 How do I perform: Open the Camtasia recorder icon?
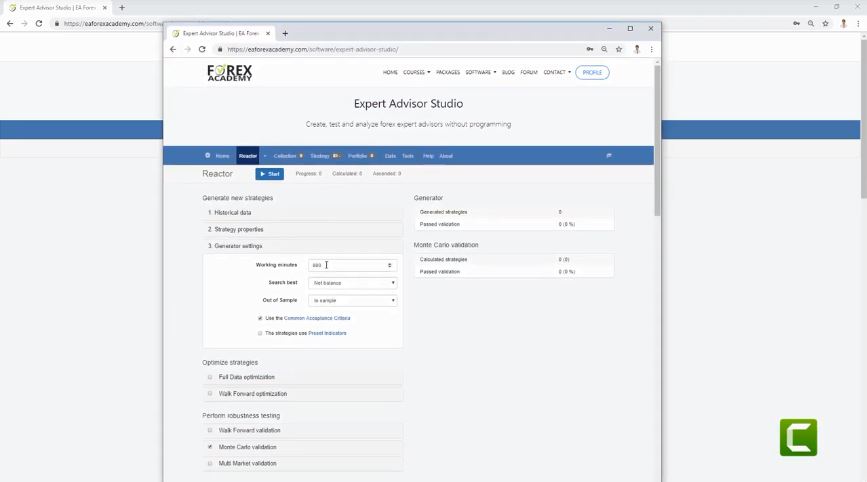[798, 437]
